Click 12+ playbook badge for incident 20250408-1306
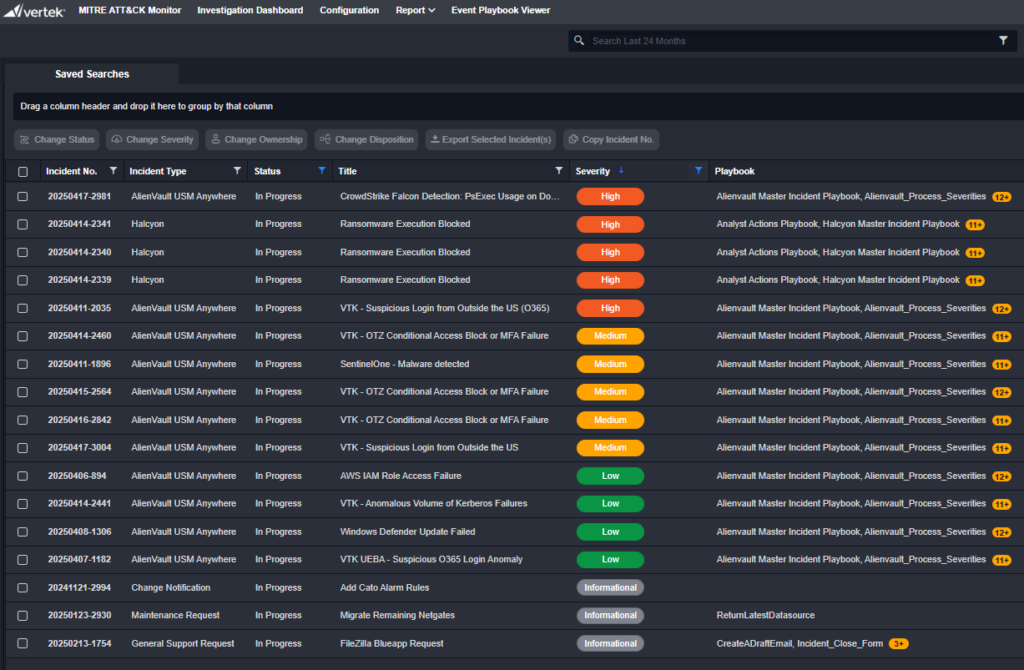The width and height of the screenshot is (1024, 670). click(1001, 532)
